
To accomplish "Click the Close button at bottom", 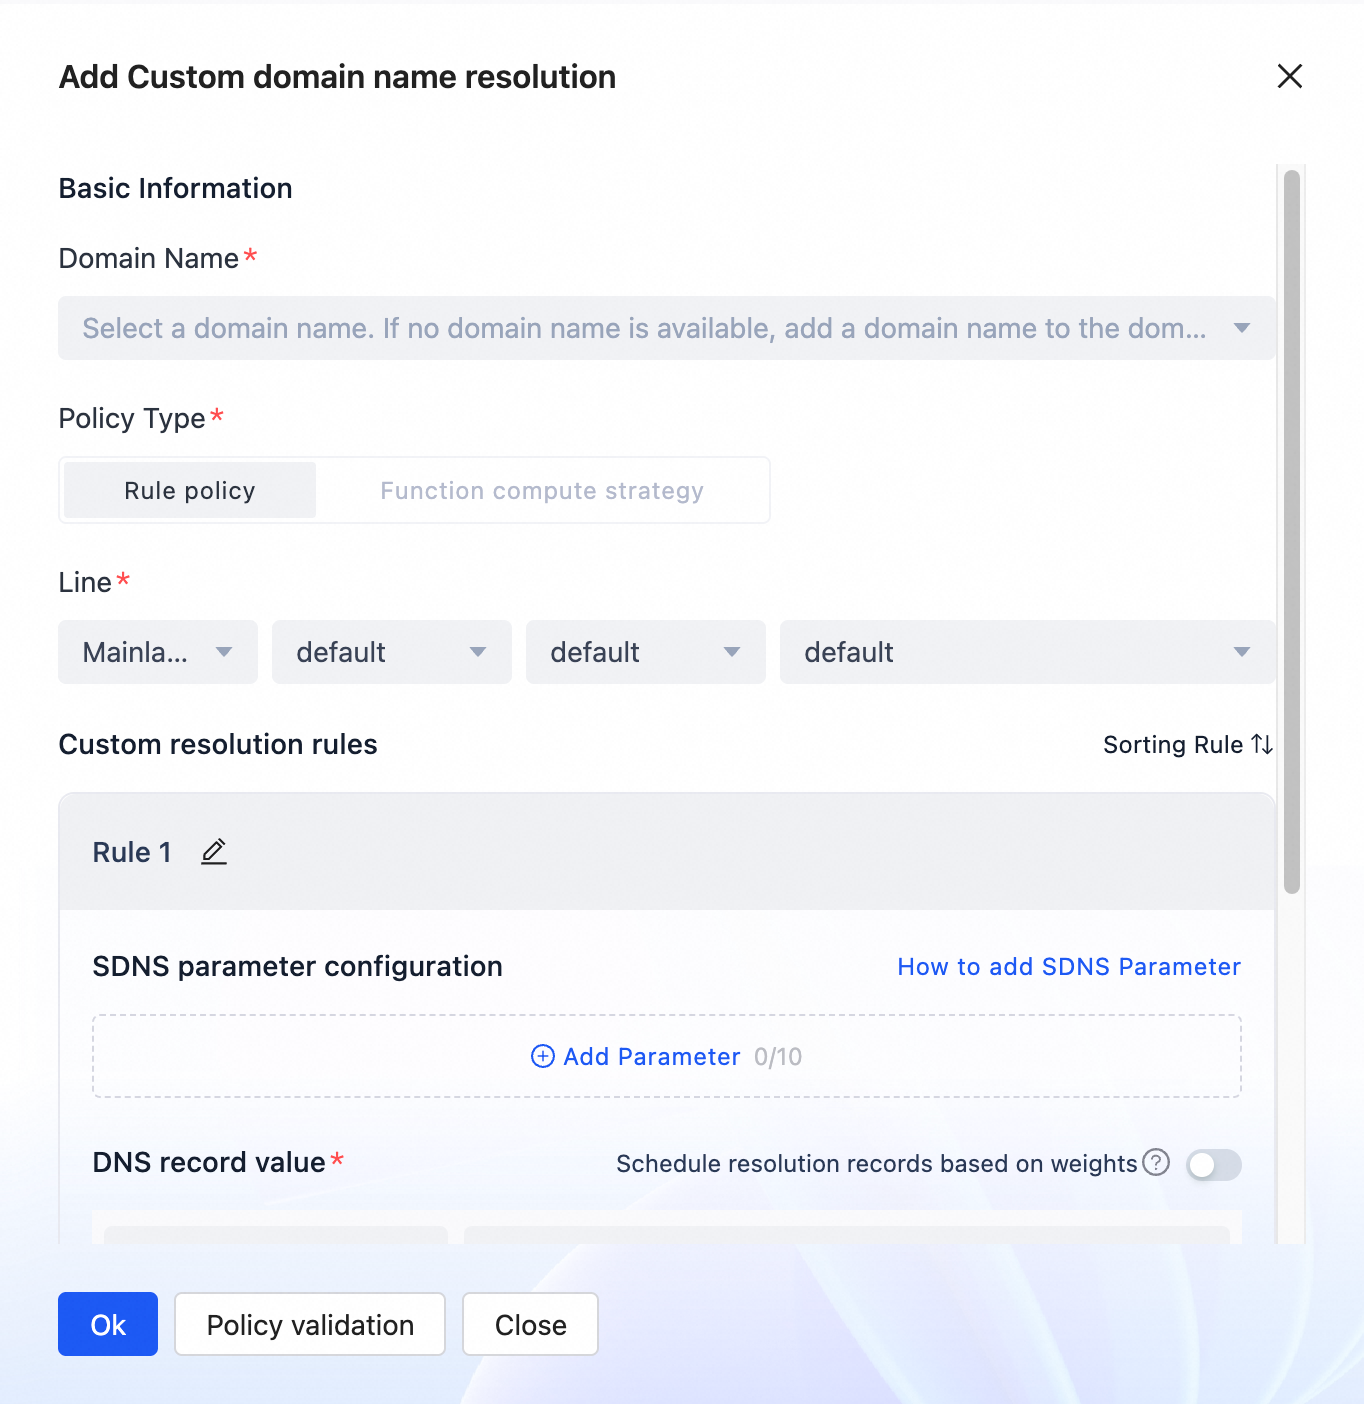I will (530, 1325).
